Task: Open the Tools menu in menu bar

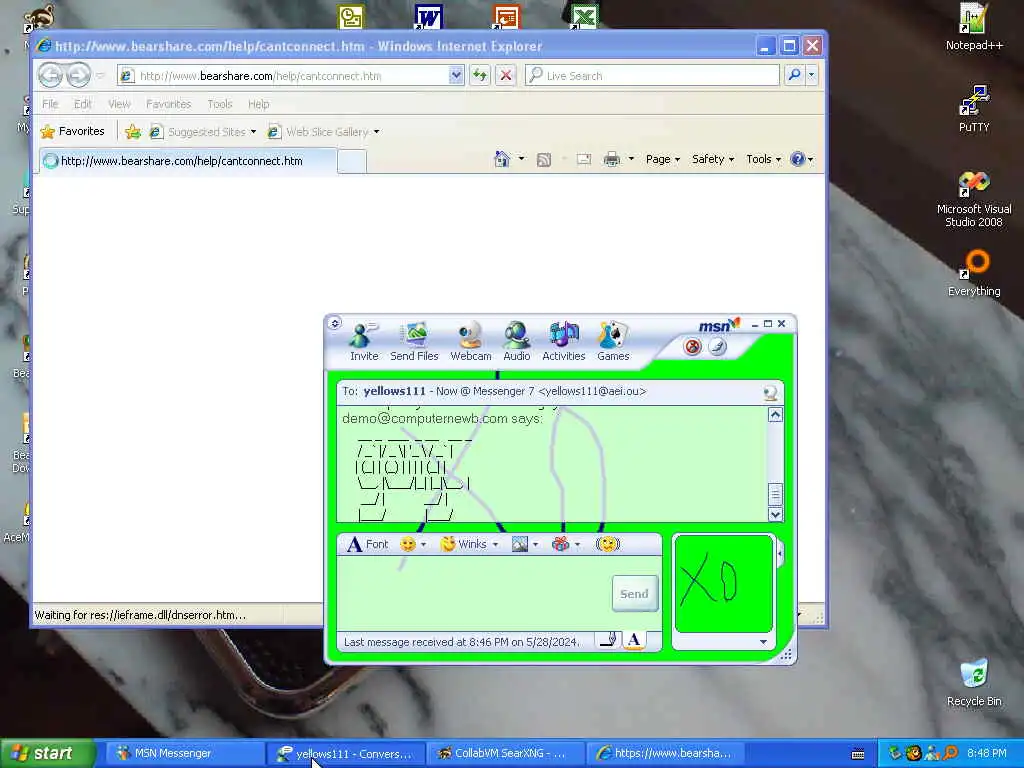Action: coord(219,104)
